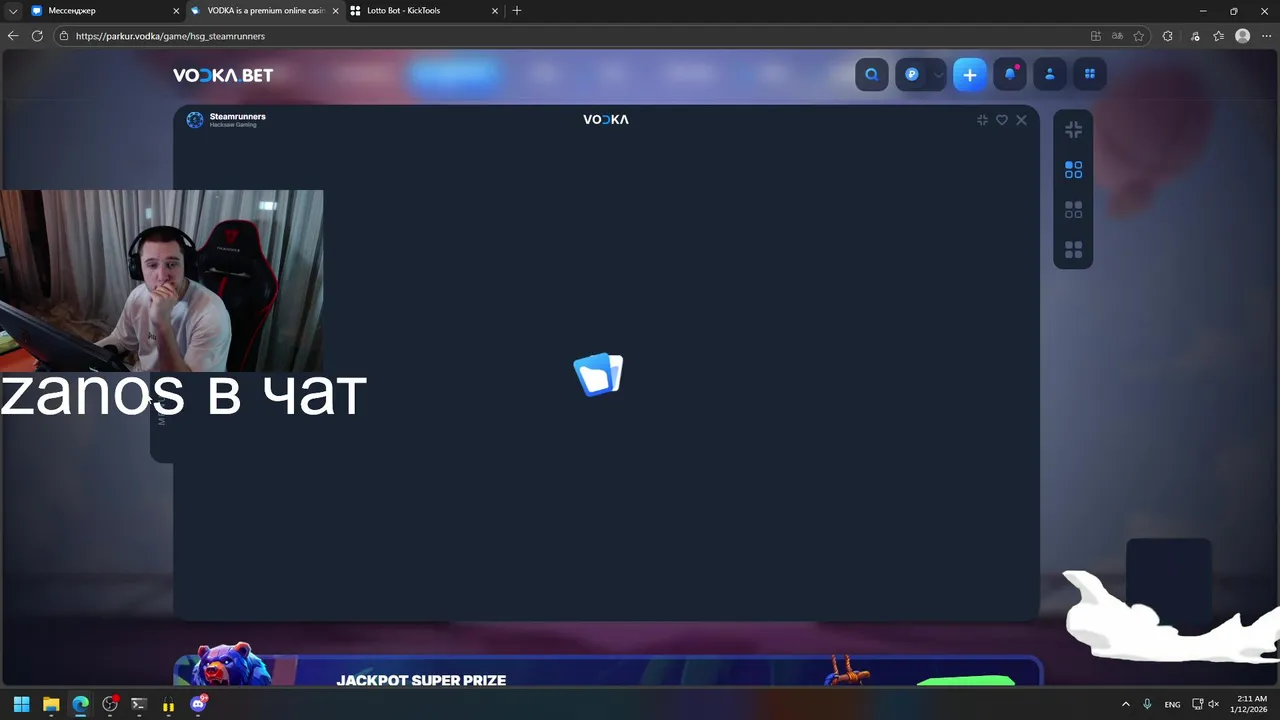Open File Explorer from taskbar

tap(51, 704)
